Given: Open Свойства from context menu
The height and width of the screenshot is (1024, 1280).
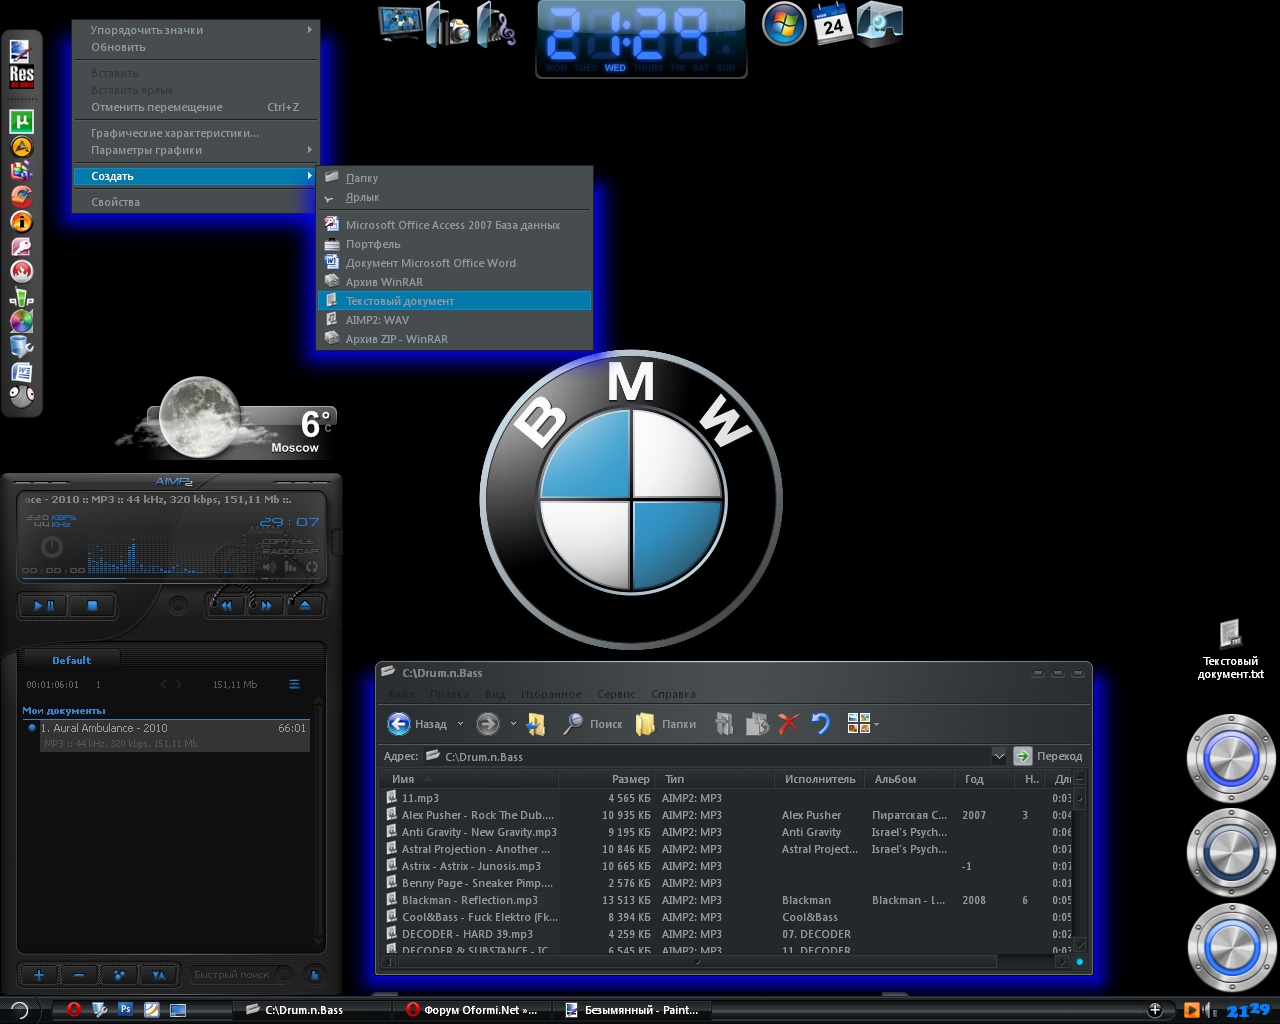Looking at the screenshot, I should 196,202.
